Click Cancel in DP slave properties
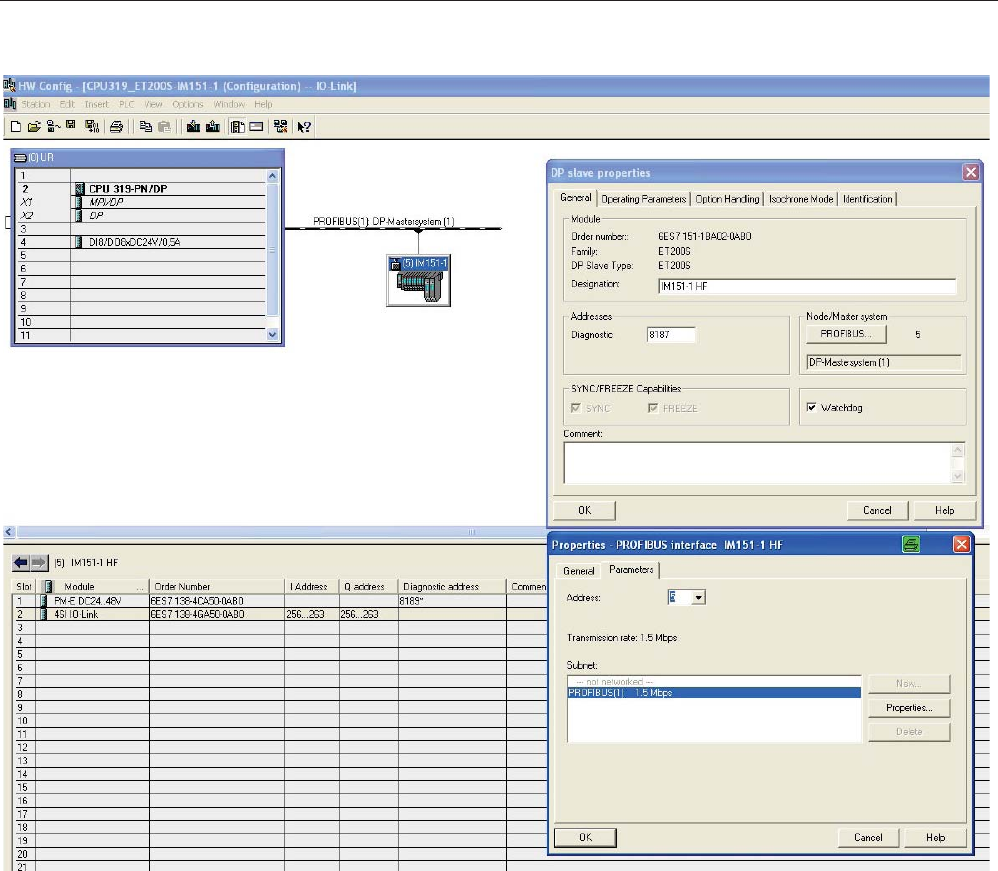The image size is (998, 871). click(877, 511)
